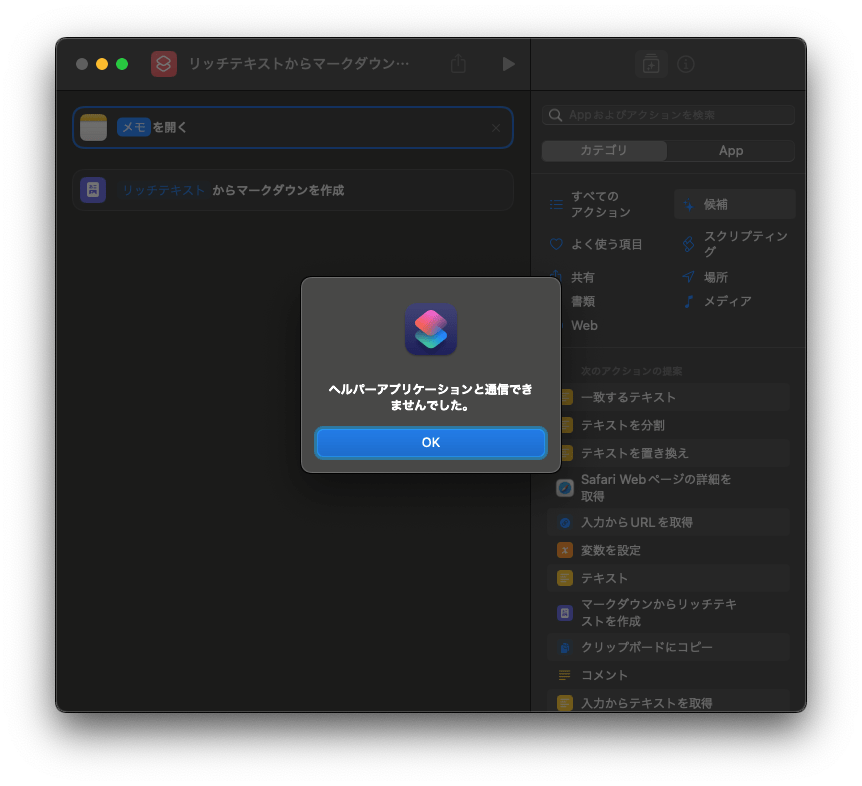Add 入力からテキストを取得 action
862x786 pixels.
point(668,702)
